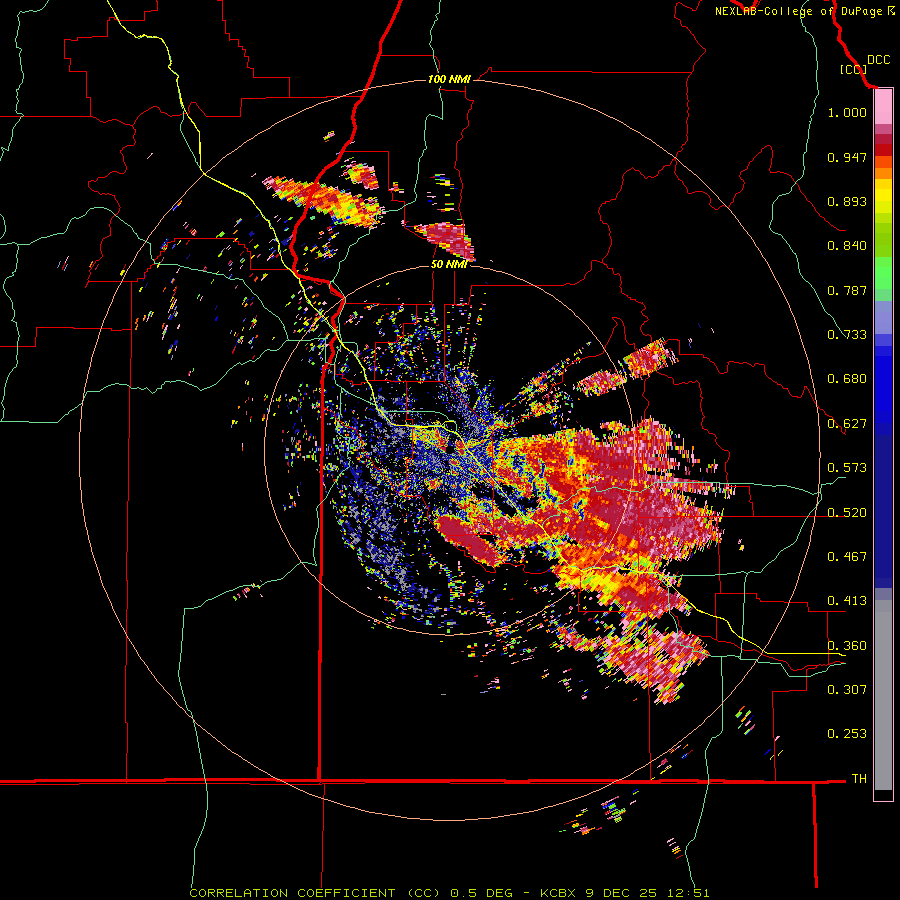
Task: Click the 100 NMI range ring label
Action: (x=449, y=79)
